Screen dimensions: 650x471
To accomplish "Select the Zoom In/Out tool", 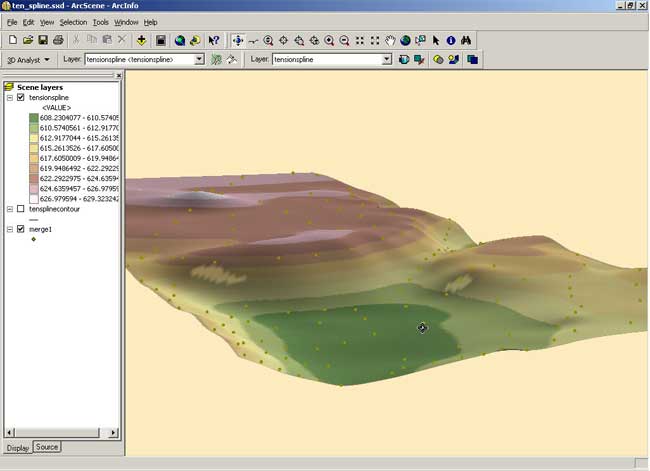I will pyautogui.click(x=268, y=40).
